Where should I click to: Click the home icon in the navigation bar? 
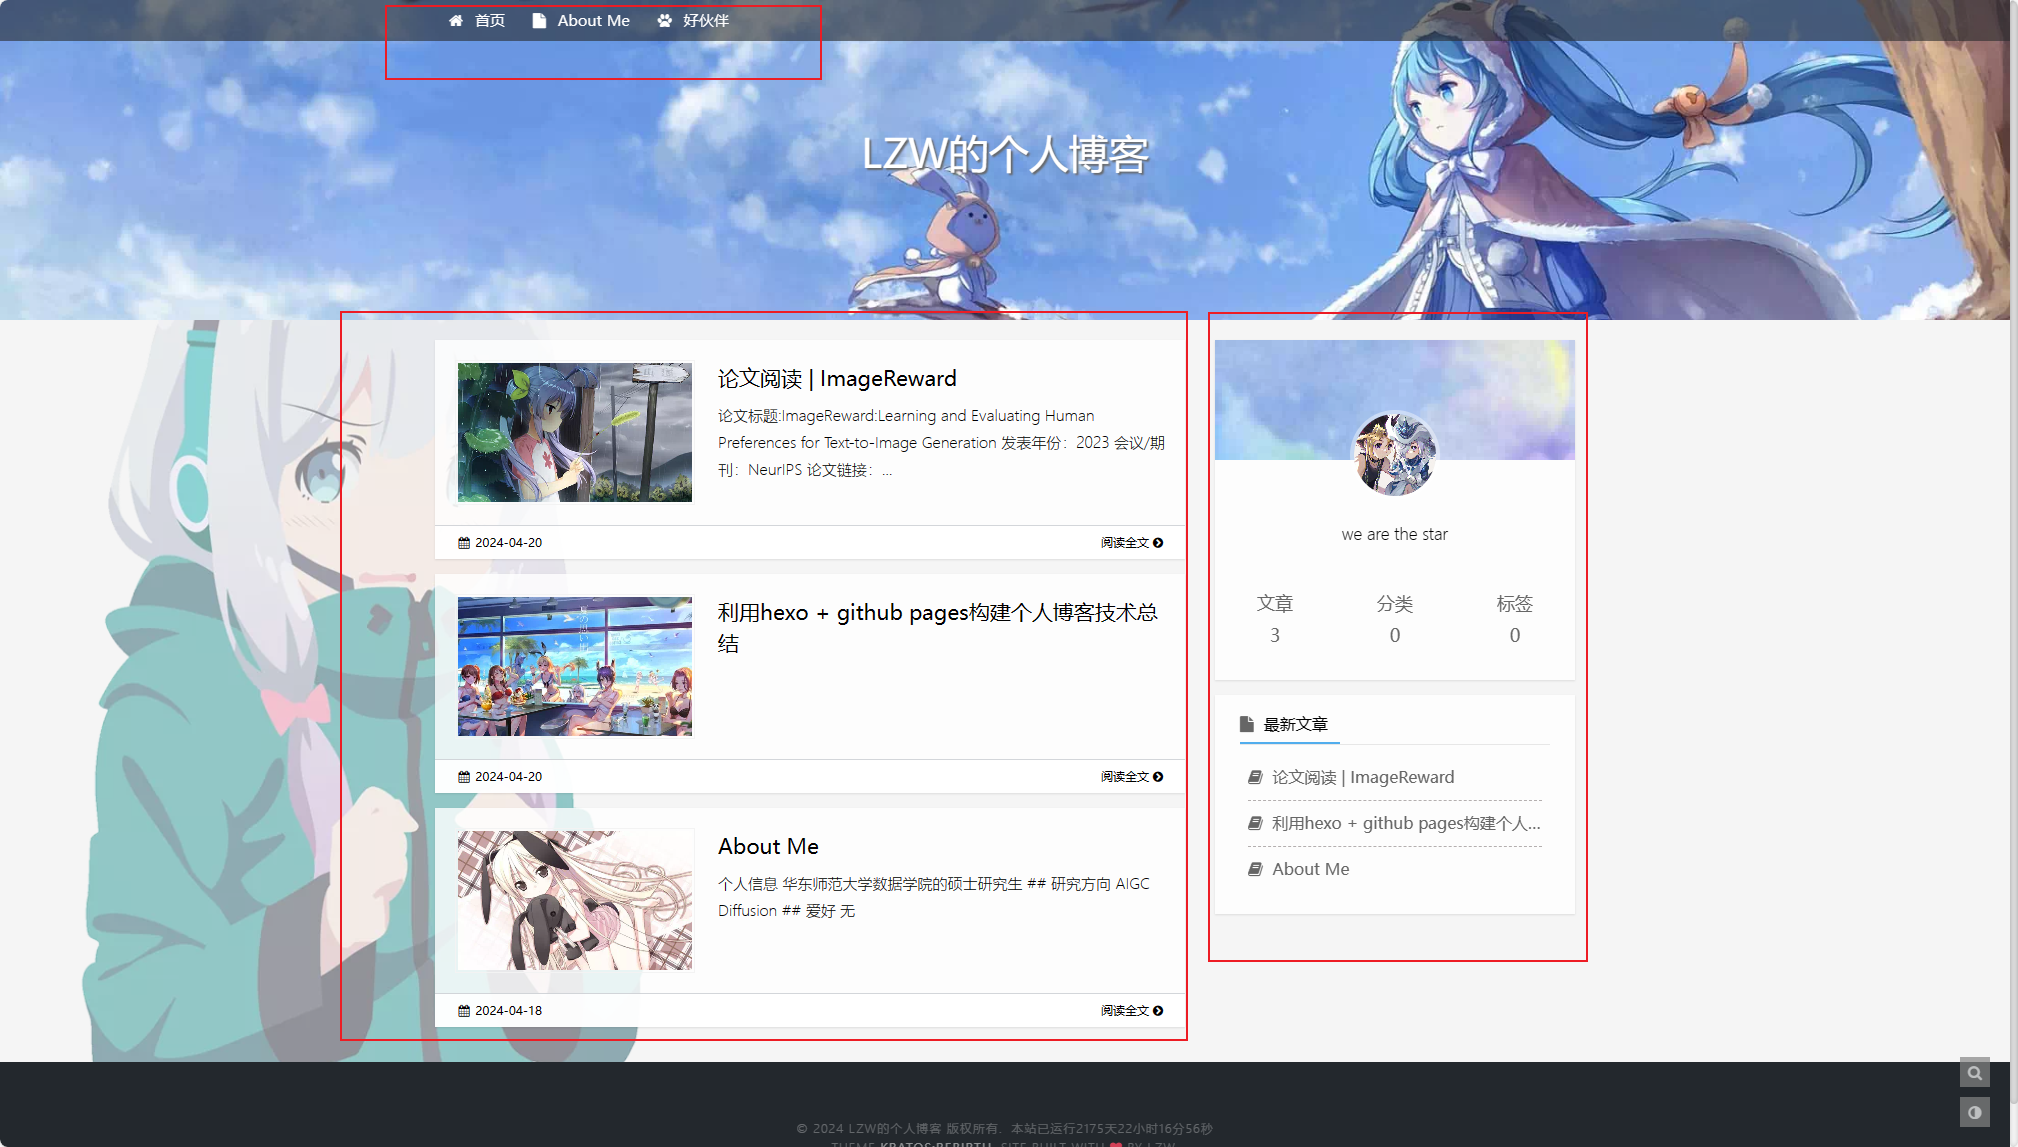point(456,21)
